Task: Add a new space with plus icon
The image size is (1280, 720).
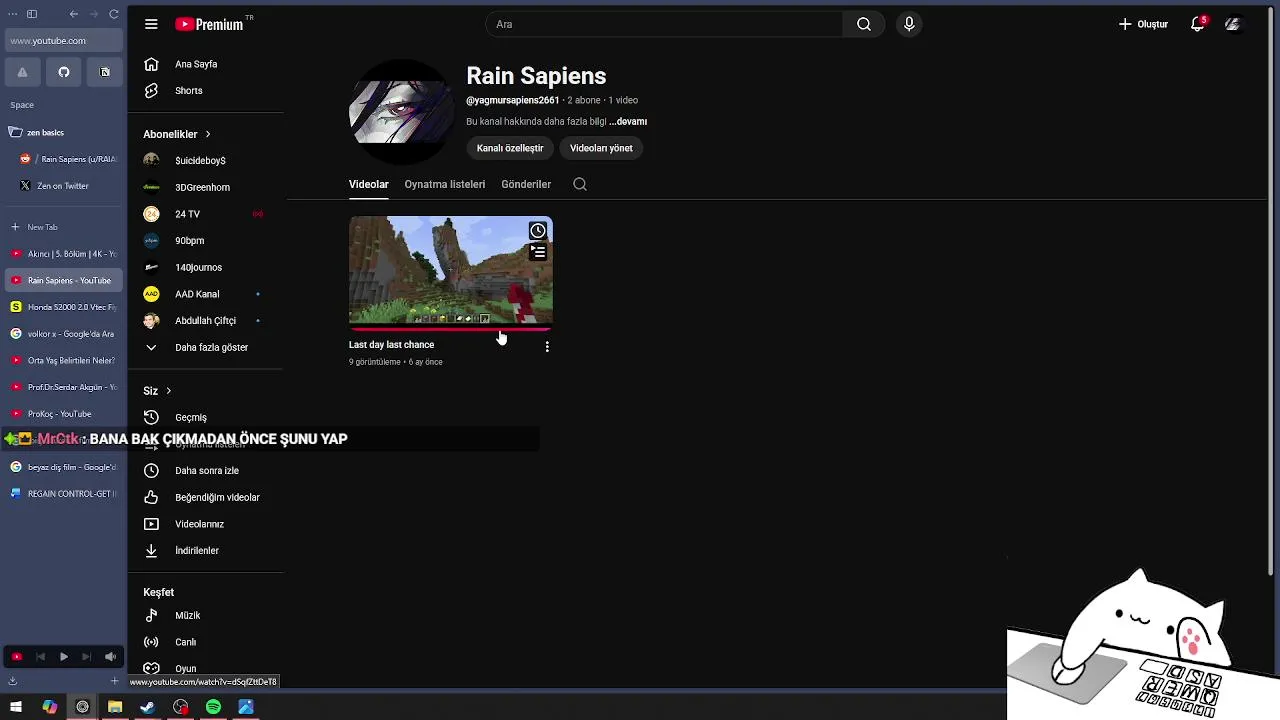Action: [114, 681]
